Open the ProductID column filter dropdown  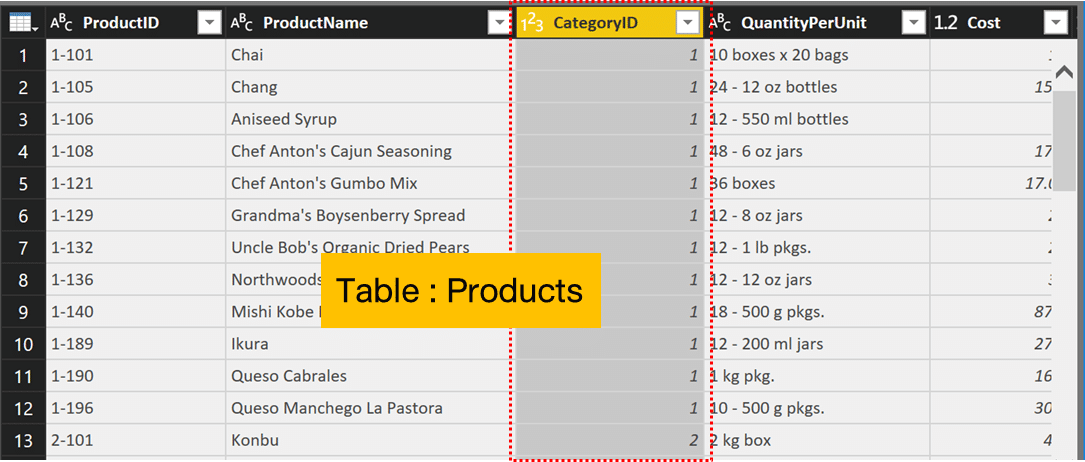coord(209,23)
